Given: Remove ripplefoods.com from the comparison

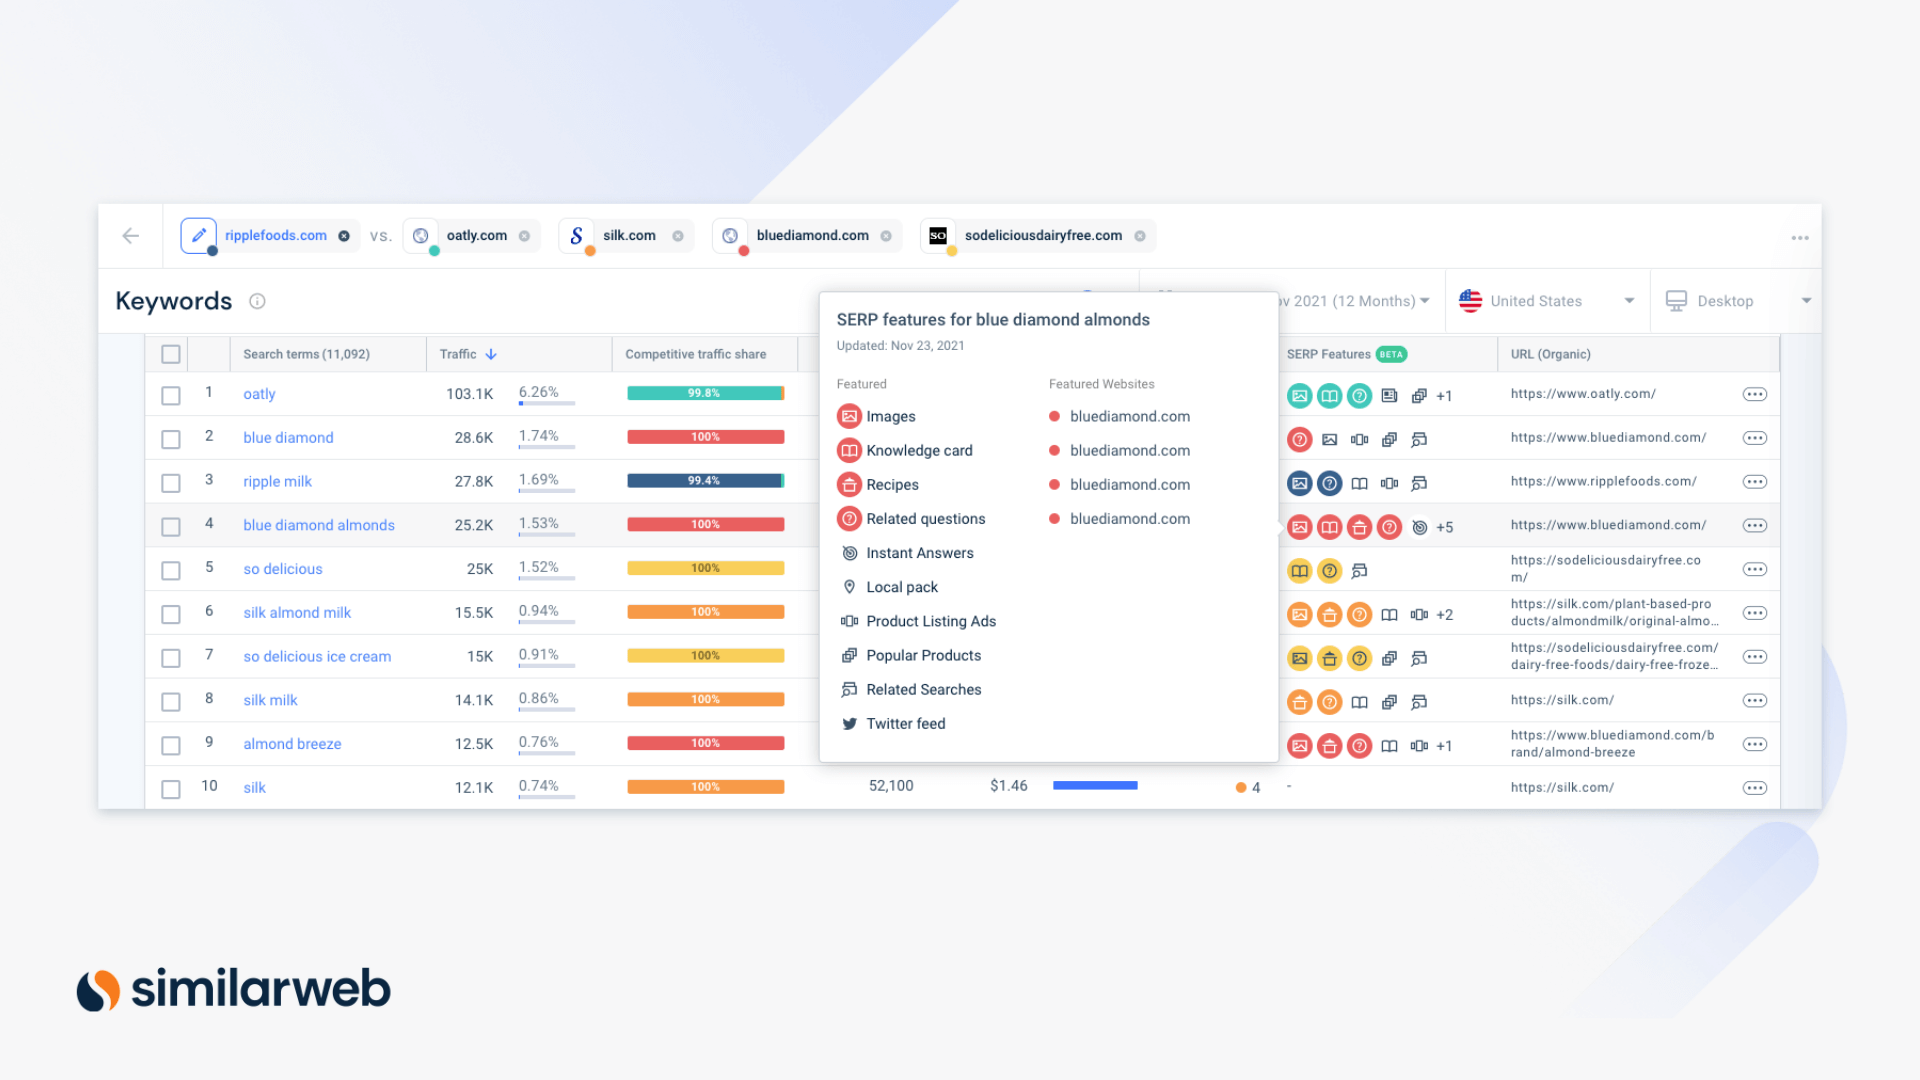Looking at the screenshot, I should click(344, 236).
